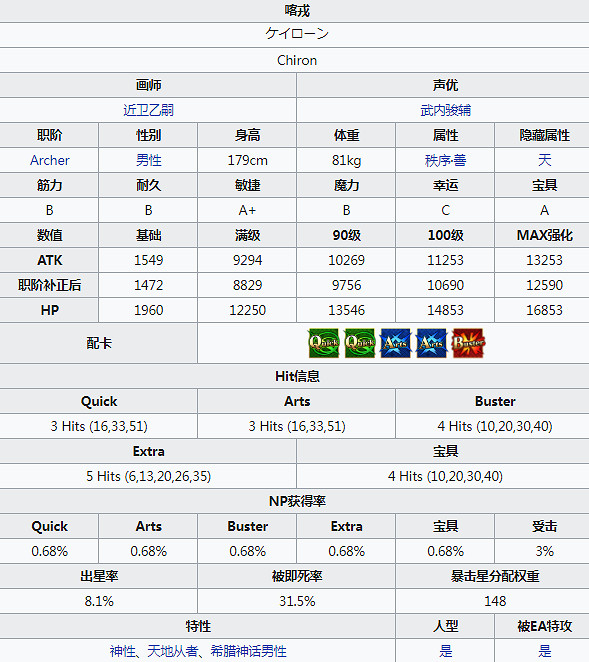Open the 神性 trait link

[x=122, y=651]
